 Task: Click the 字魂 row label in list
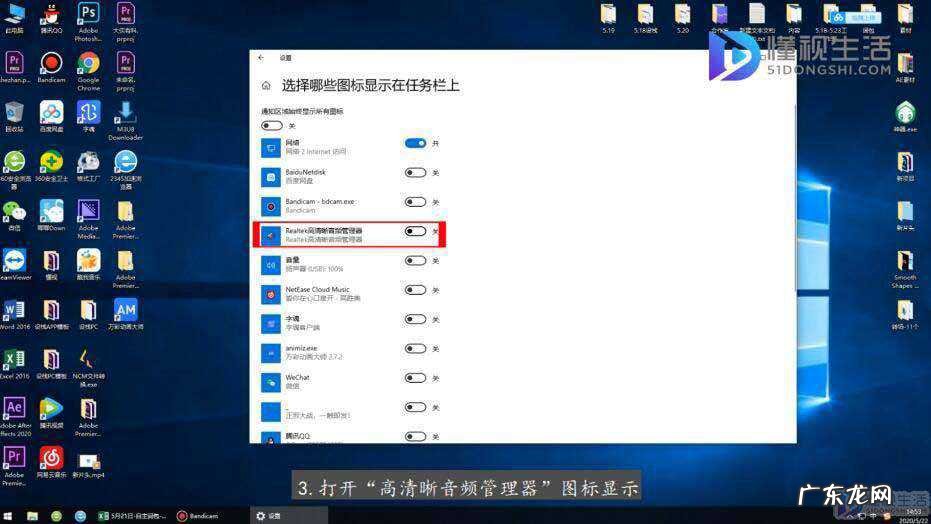(293, 319)
